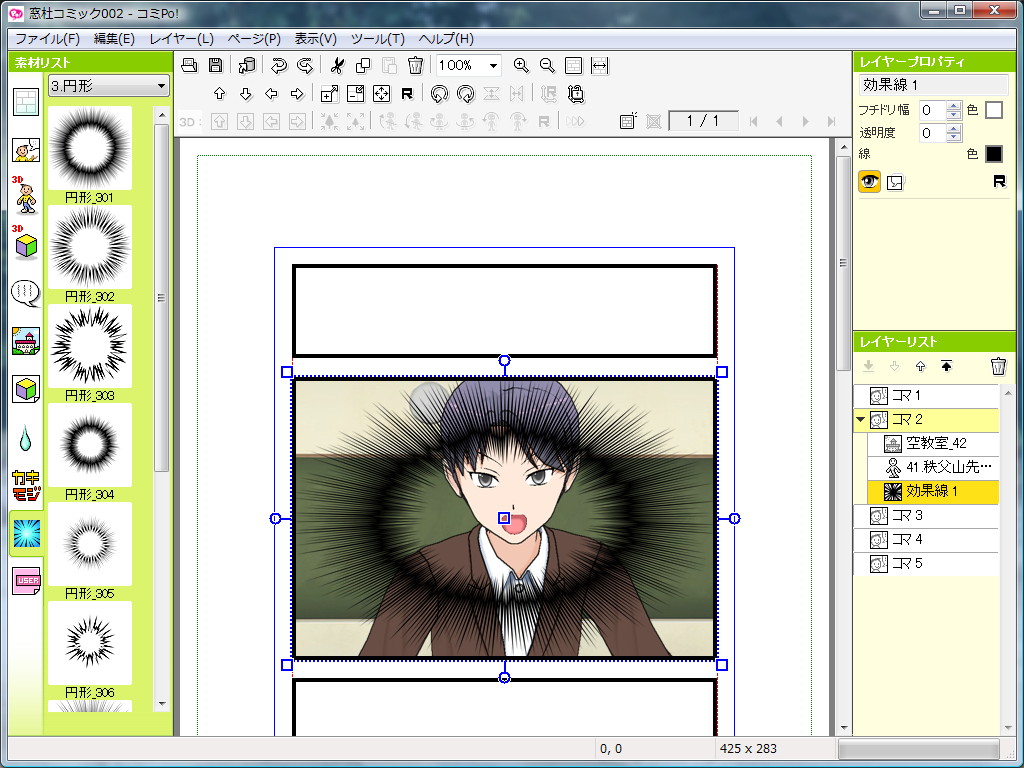This screenshot has width=1024, height=768.
Task: Fit whole page to view icon
Action: pyautogui.click(x=573, y=65)
